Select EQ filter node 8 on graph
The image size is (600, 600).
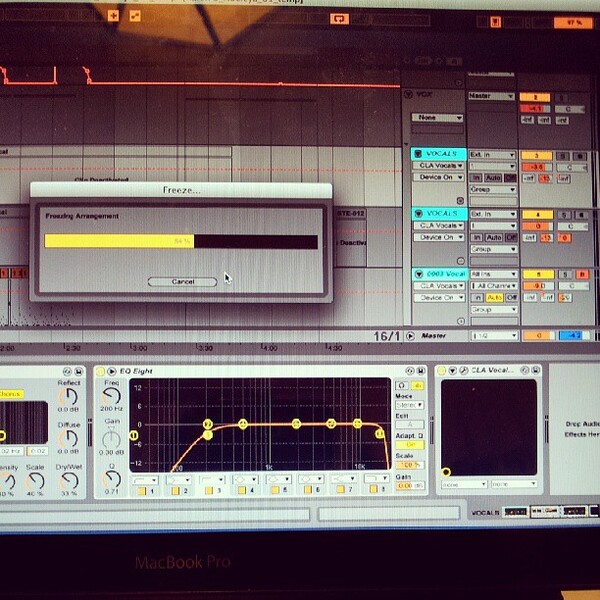[x=380, y=434]
